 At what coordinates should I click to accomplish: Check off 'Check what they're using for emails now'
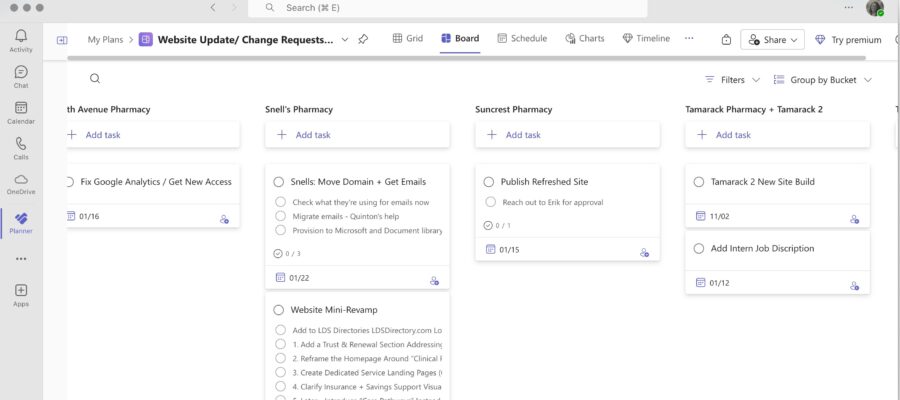(x=280, y=202)
